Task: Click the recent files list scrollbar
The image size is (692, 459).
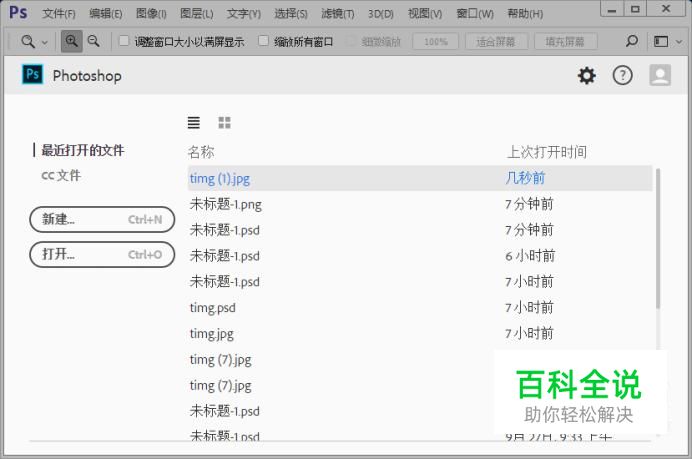Action: (658, 238)
